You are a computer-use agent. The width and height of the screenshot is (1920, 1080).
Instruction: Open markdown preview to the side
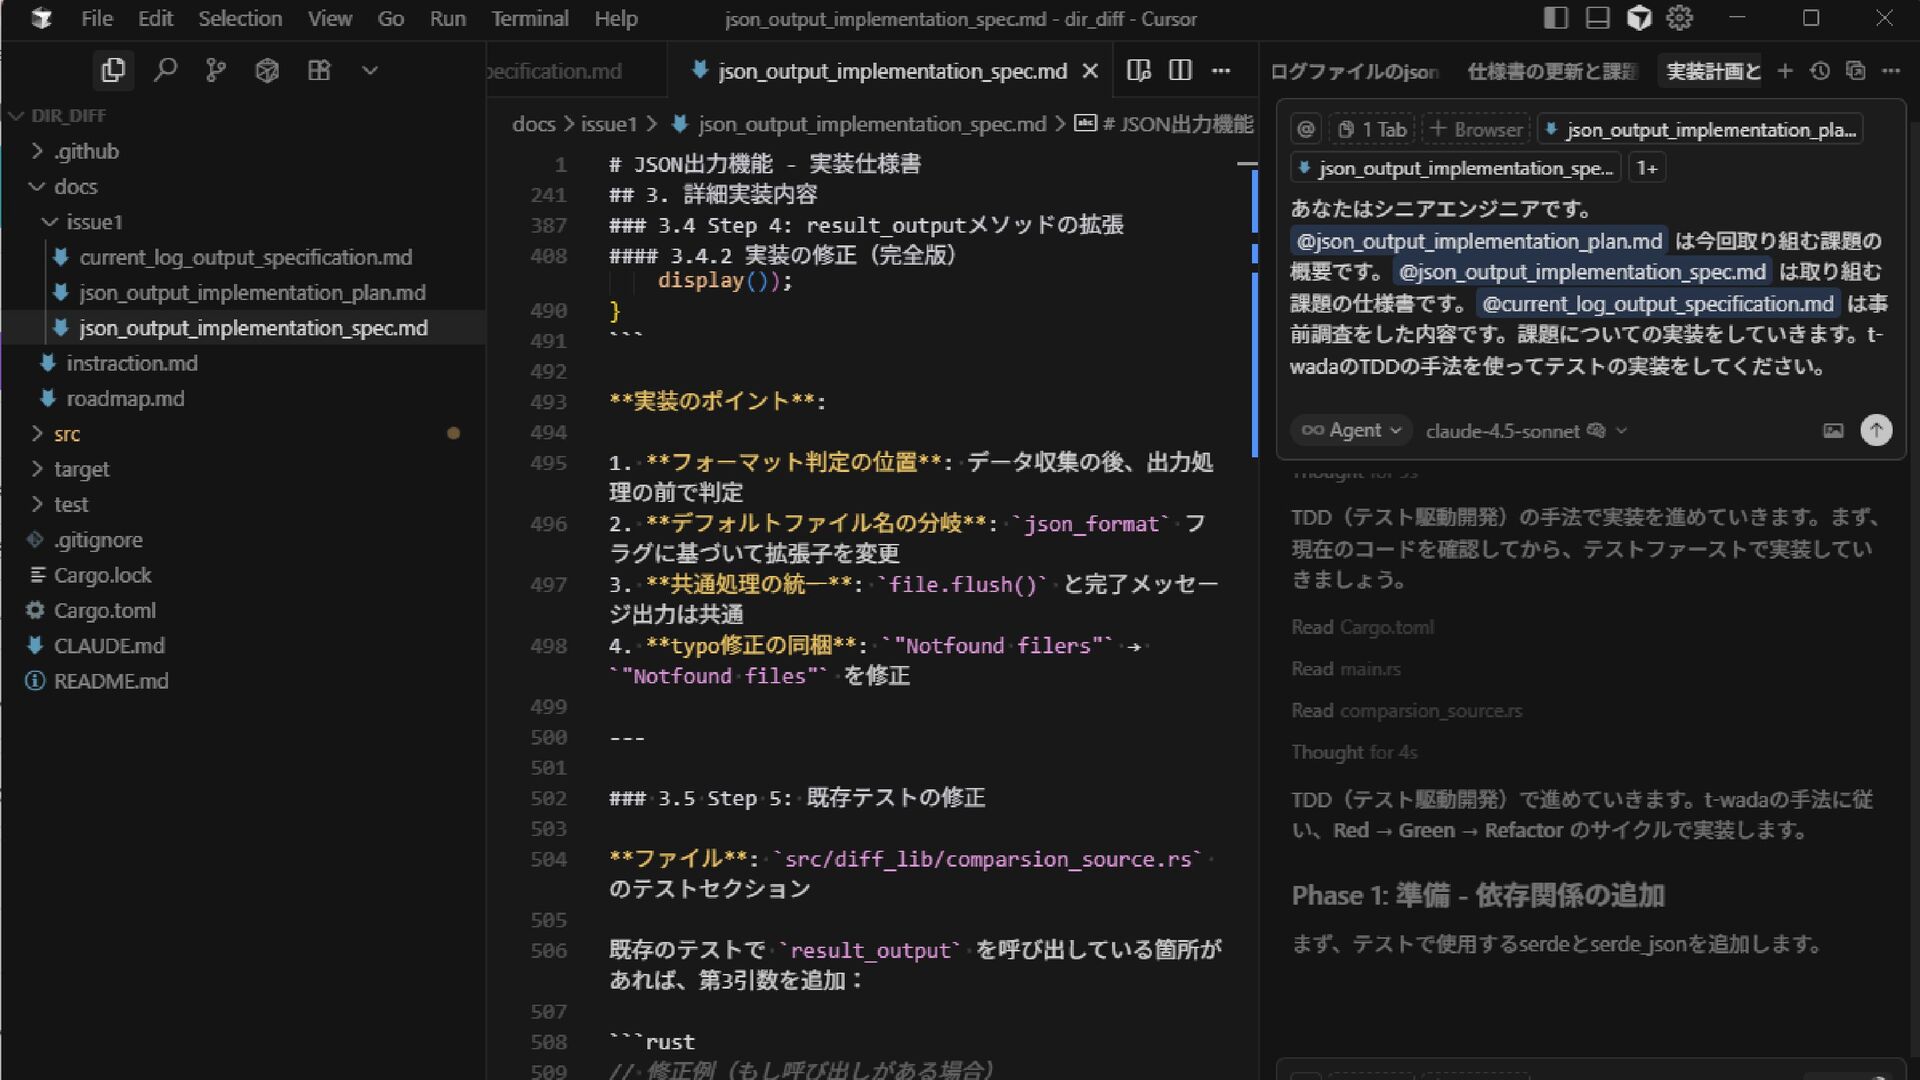tap(1138, 70)
